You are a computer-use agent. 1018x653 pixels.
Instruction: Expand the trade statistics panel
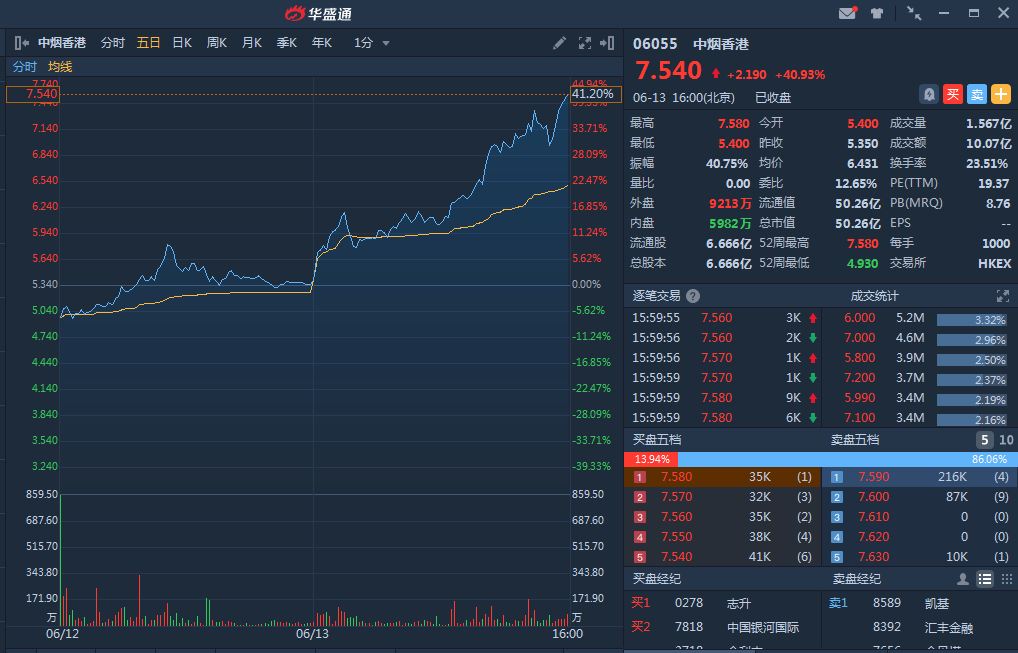(x=1002, y=296)
